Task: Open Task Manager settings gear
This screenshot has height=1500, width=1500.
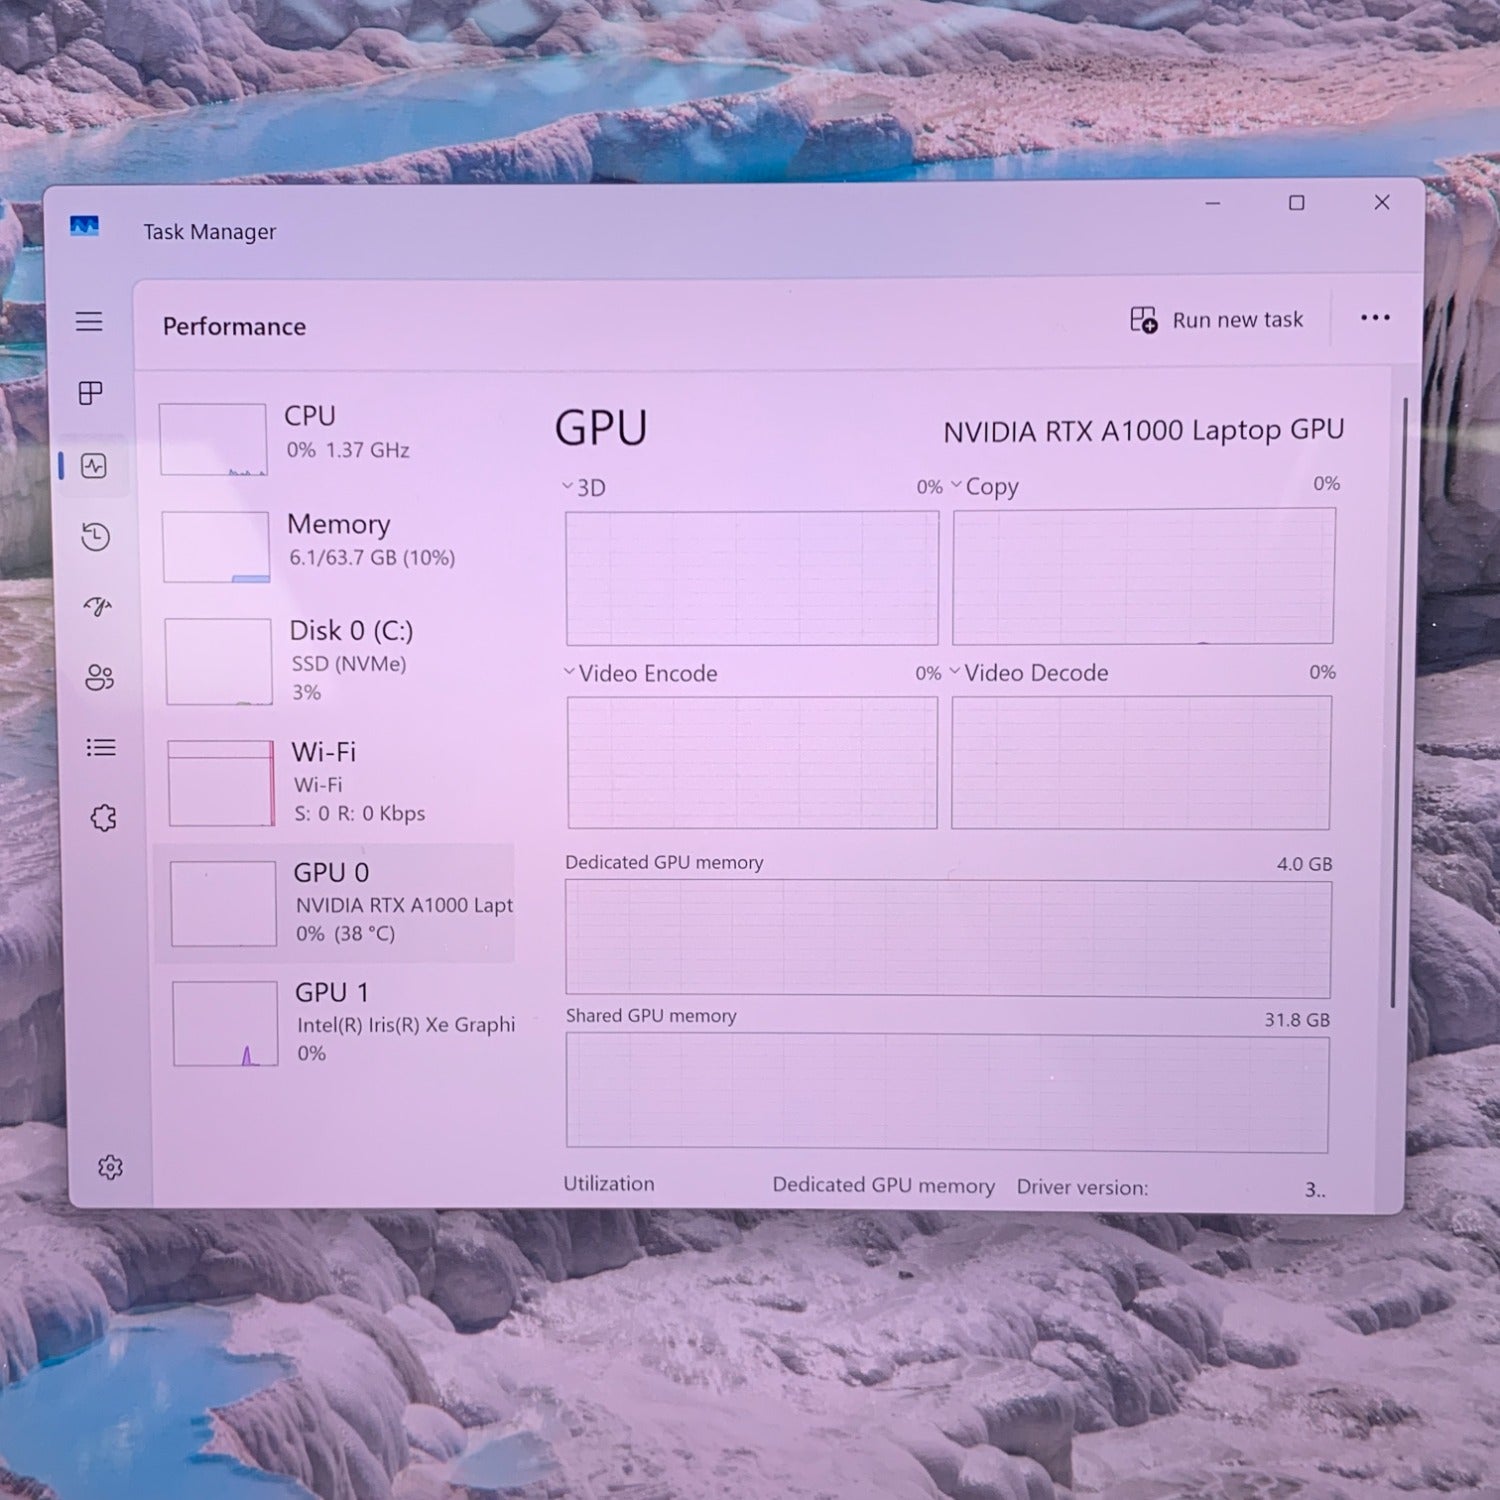Action: click(x=110, y=1167)
